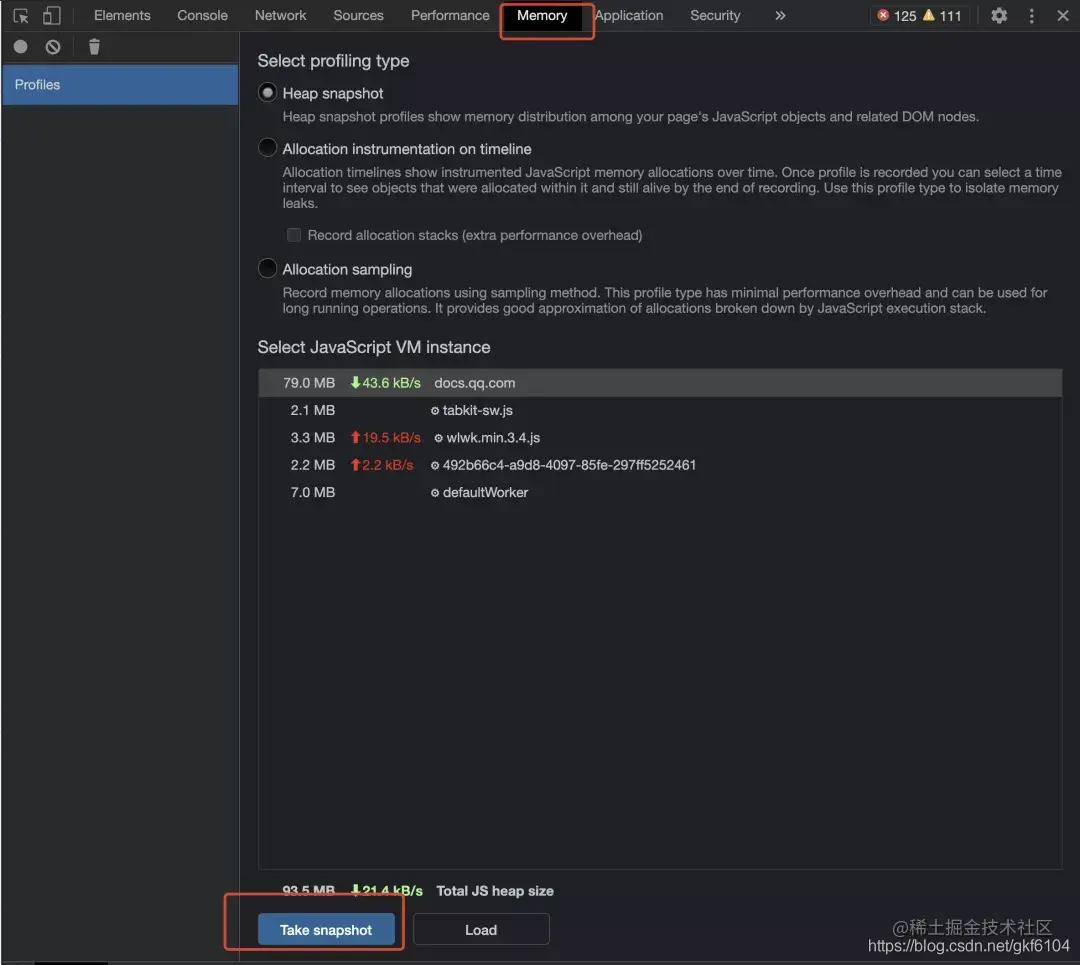Open the Security tab
Viewport: 1080px width, 965px height.
click(x=715, y=15)
